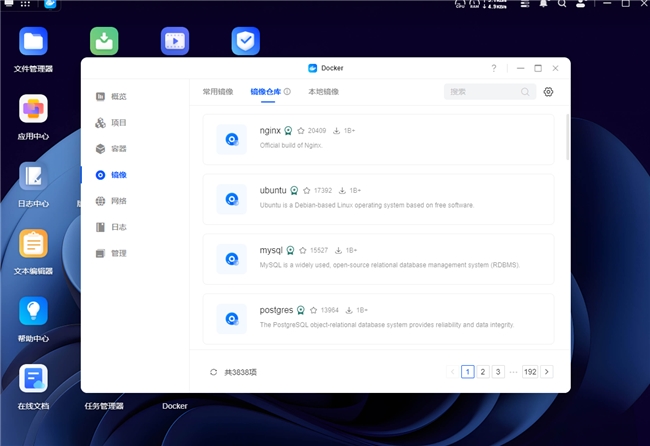The image size is (650, 446).
Task: Click next page arrow in pagination
Action: point(547,372)
